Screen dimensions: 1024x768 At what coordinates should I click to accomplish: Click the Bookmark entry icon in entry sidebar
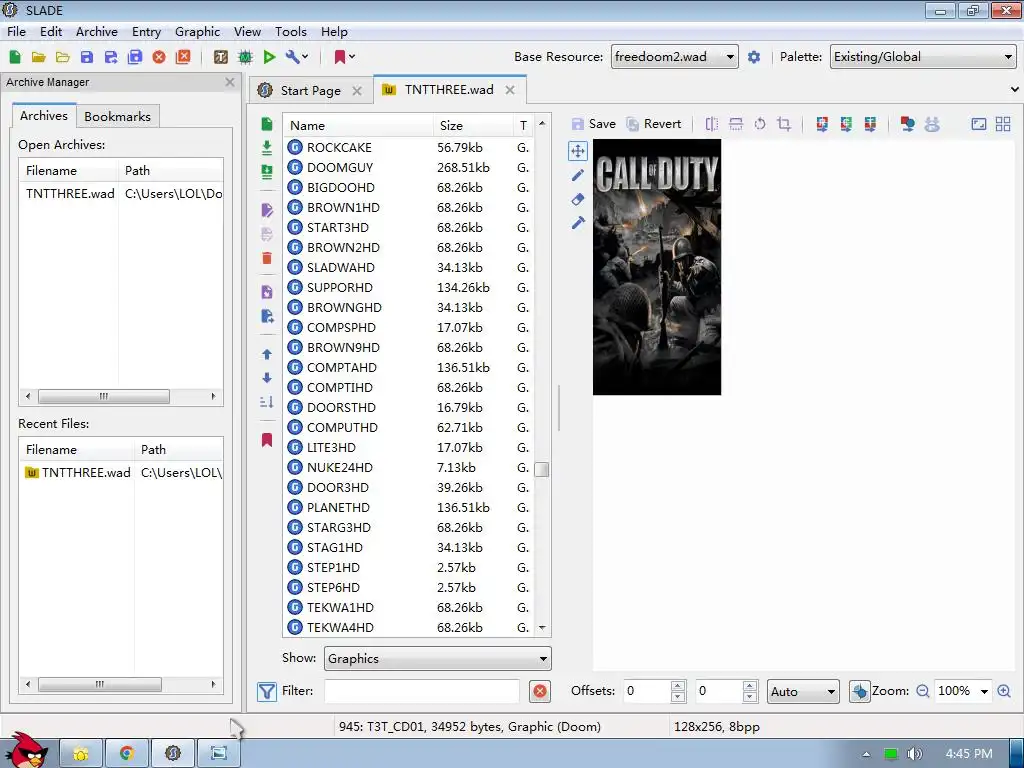(266, 440)
